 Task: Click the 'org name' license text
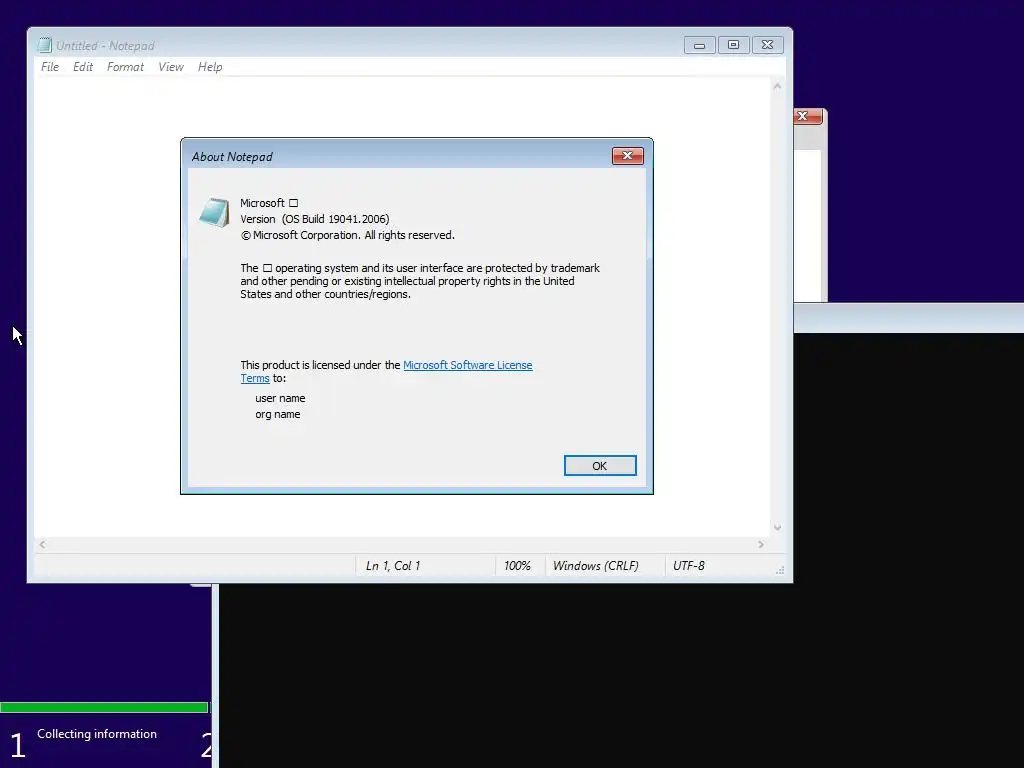click(x=278, y=414)
